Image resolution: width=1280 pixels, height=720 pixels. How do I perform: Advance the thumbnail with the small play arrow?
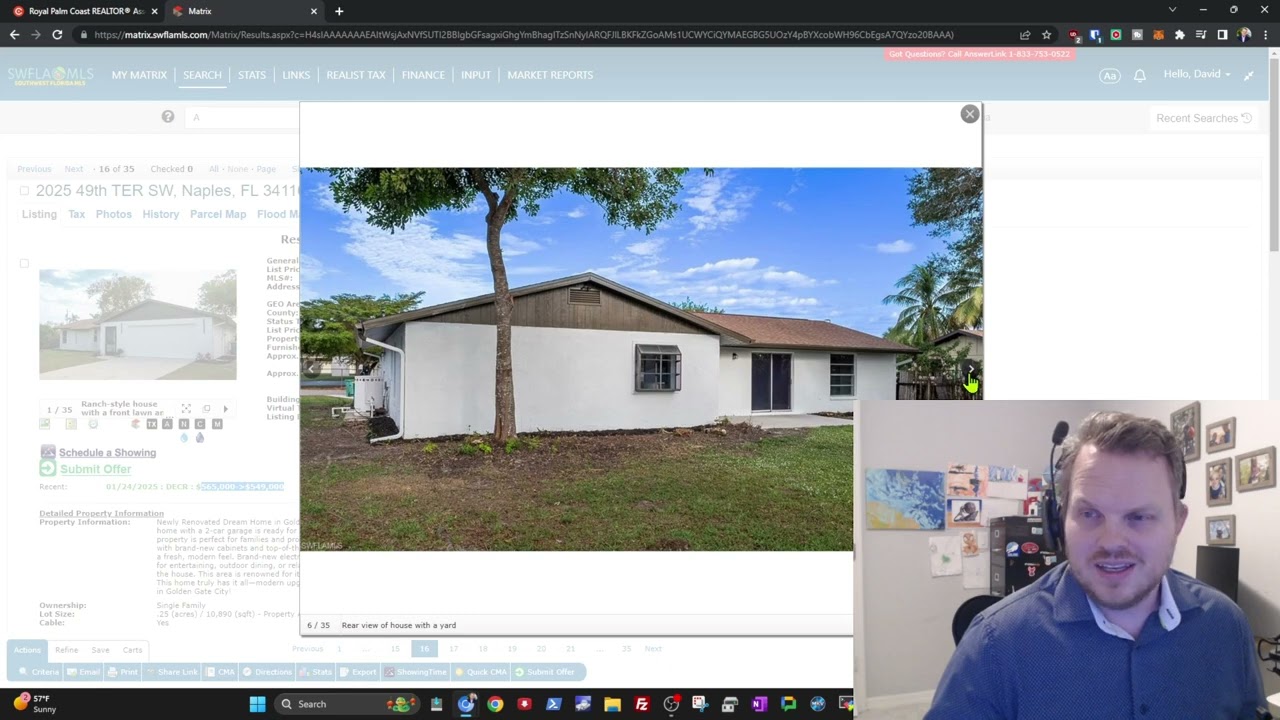tap(225, 409)
